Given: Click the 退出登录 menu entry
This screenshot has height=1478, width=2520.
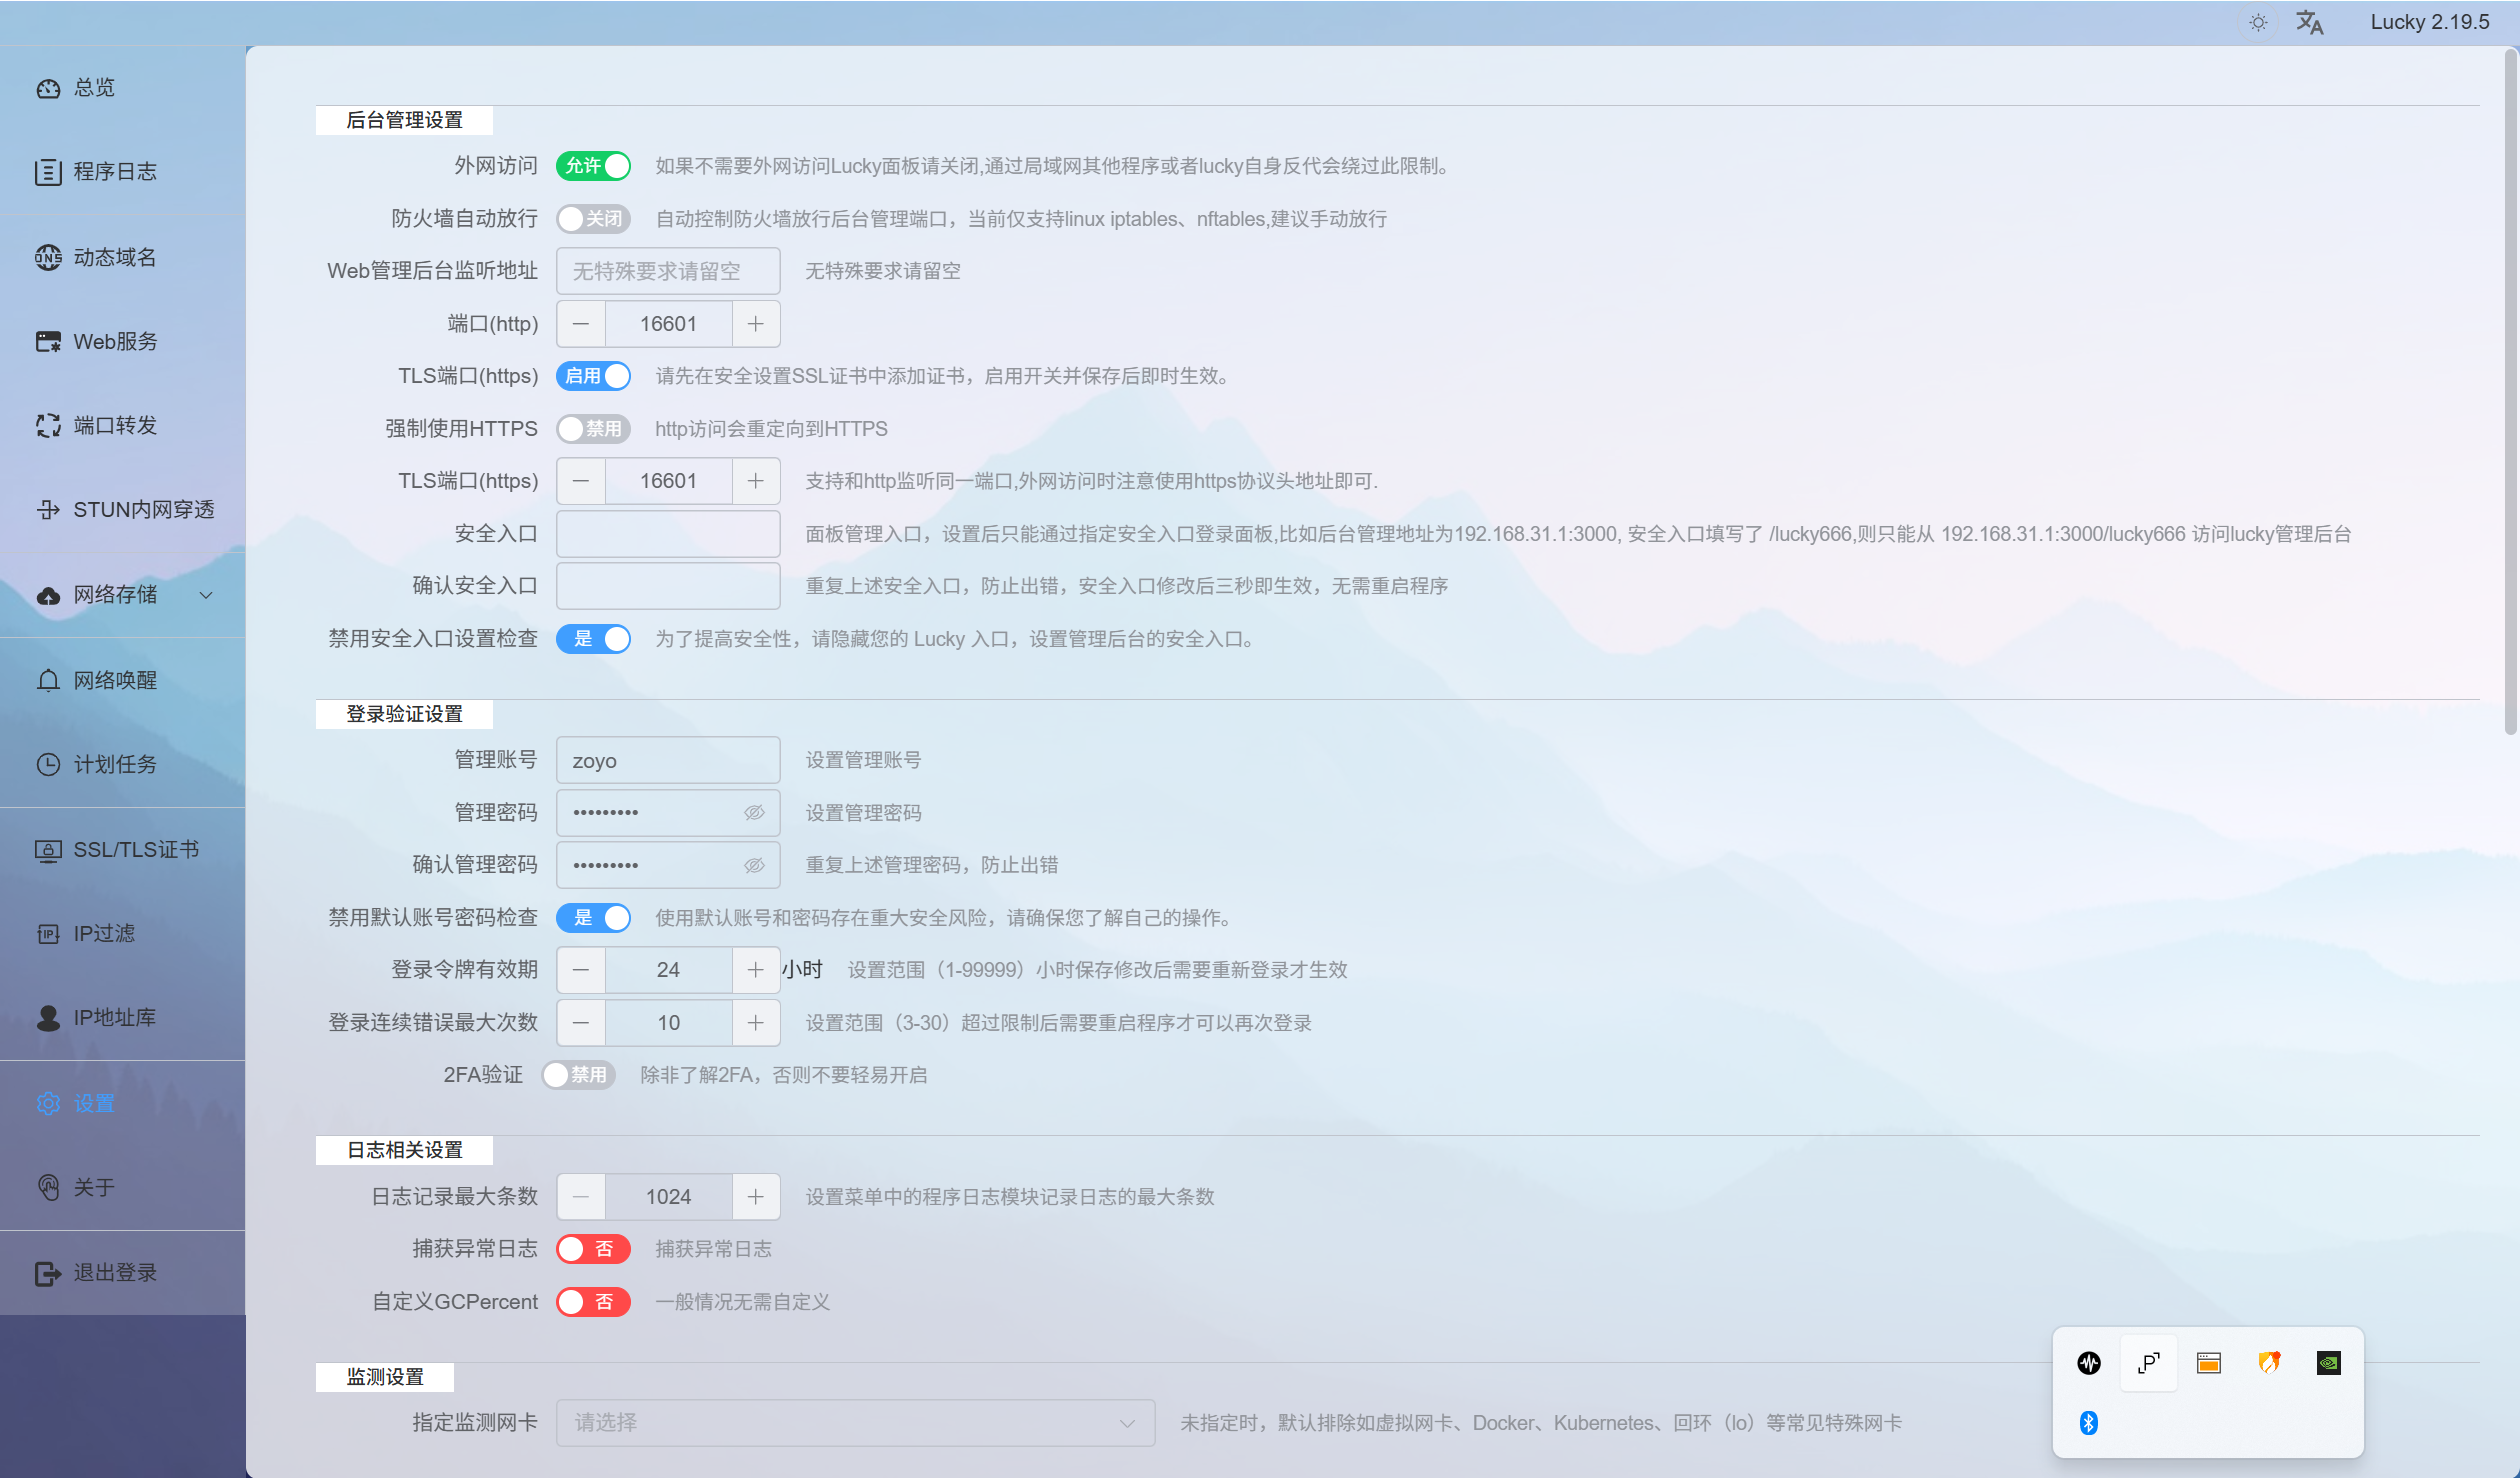Looking at the screenshot, I should [x=122, y=1273].
